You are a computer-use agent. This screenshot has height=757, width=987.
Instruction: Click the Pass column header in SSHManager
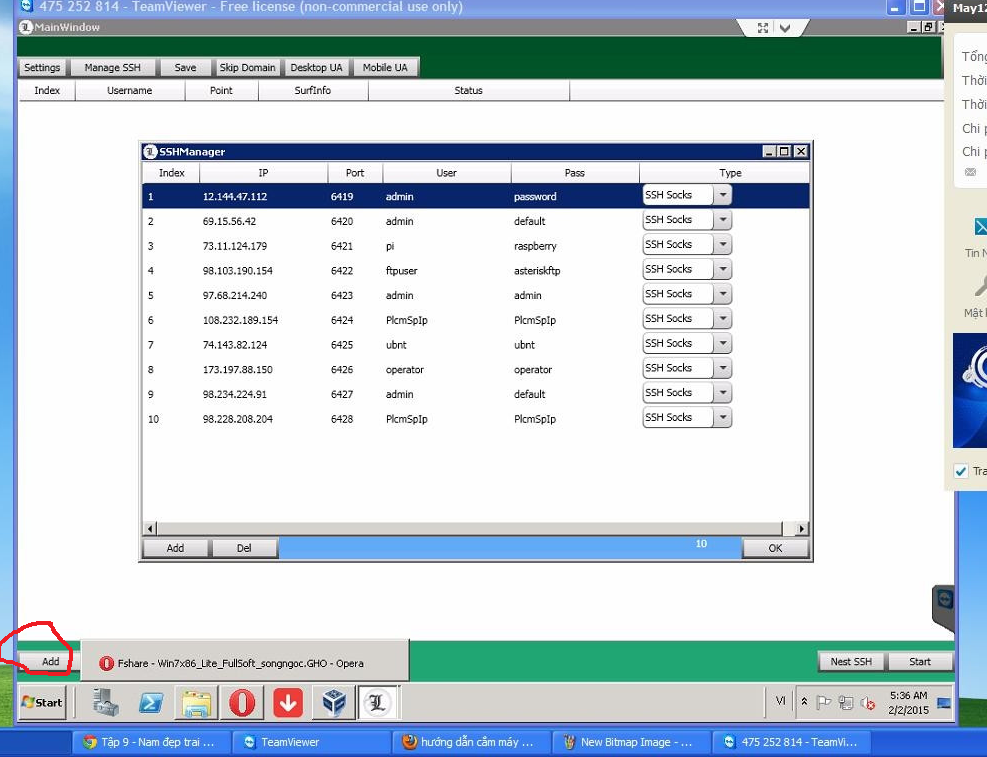click(x=575, y=172)
